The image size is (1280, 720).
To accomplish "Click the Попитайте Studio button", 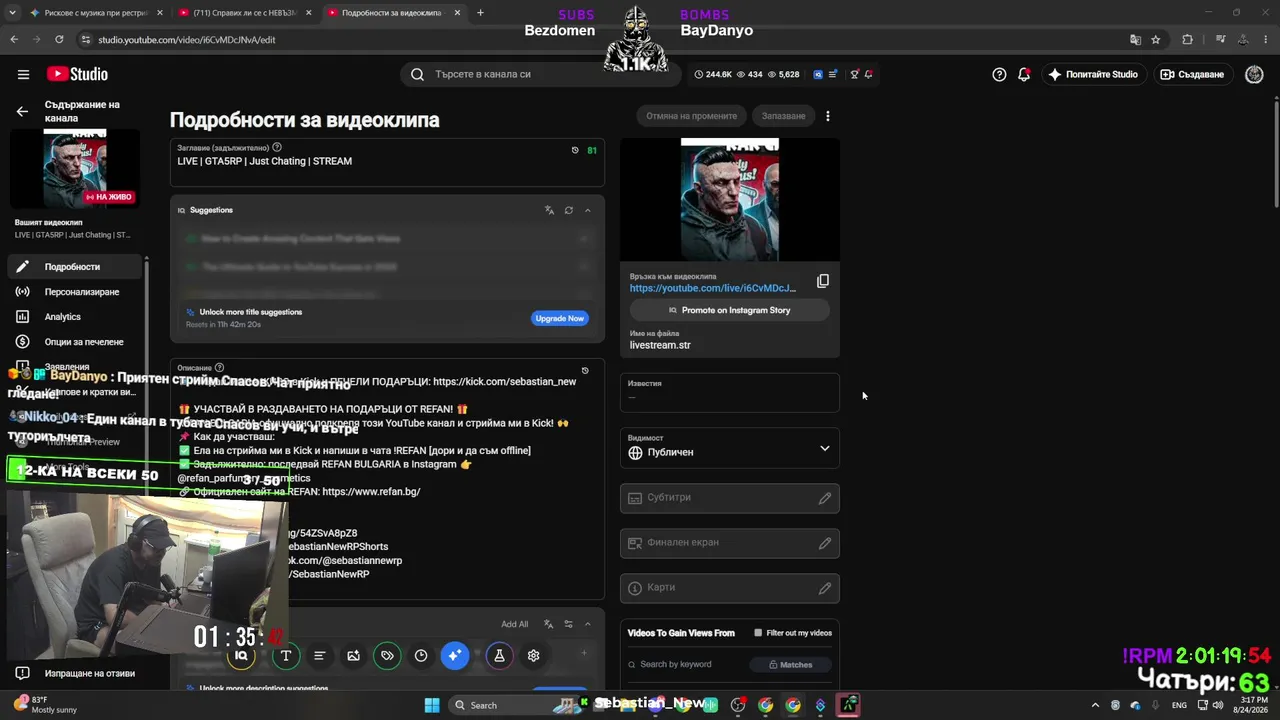I will click(x=1093, y=74).
